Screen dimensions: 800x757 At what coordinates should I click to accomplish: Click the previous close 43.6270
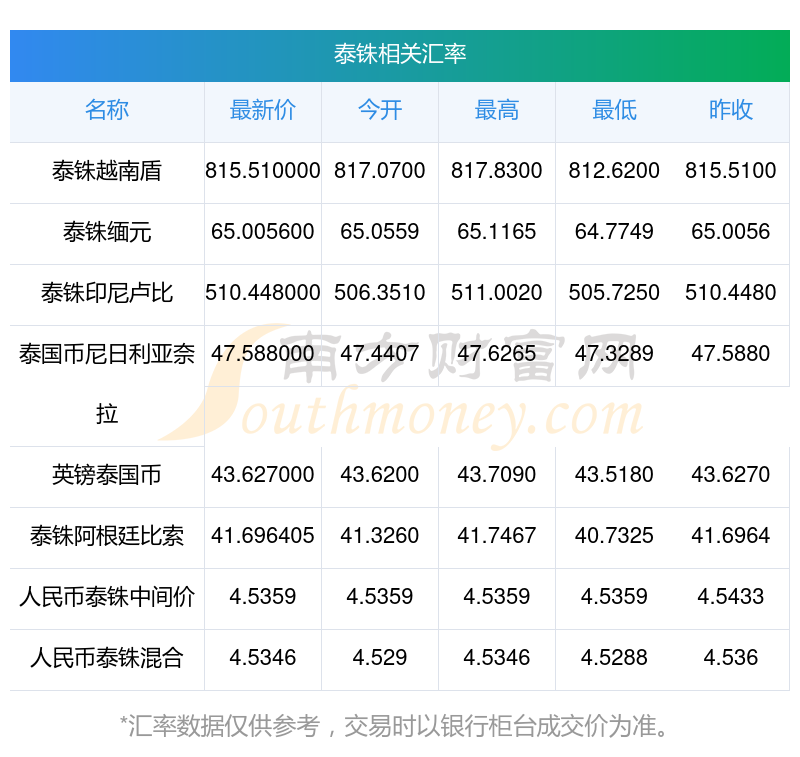[731, 475]
